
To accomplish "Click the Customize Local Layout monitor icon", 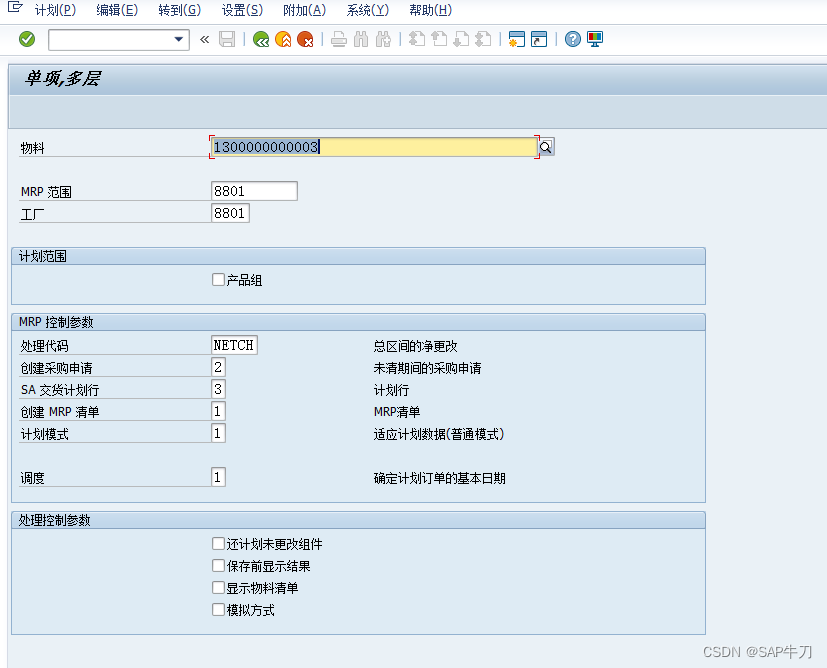I will pyautogui.click(x=595, y=39).
